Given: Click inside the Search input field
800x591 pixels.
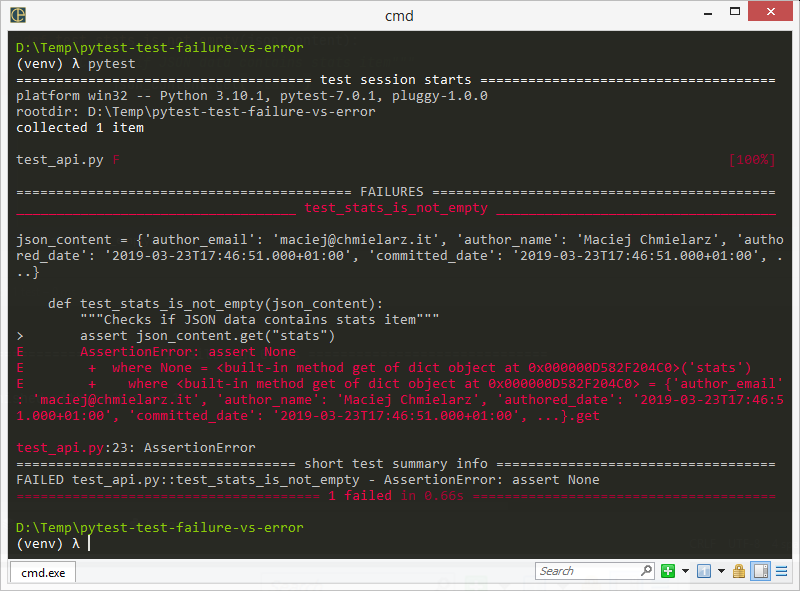Looking at the screenshot, I should [x=585, y=571].
